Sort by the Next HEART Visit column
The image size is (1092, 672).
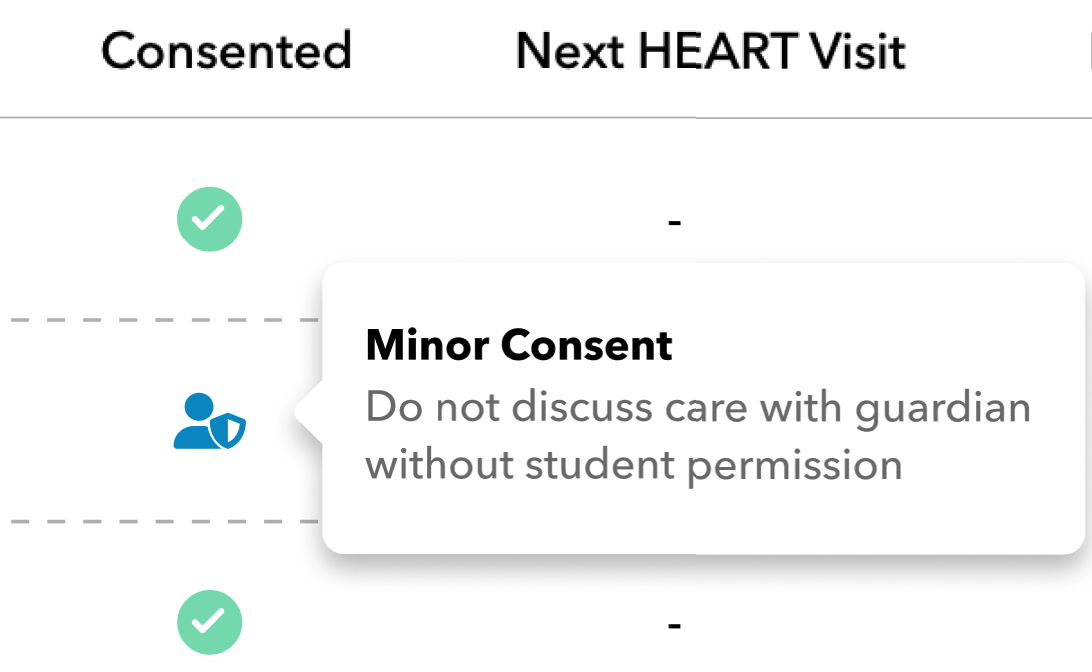[x=710, y=50]
